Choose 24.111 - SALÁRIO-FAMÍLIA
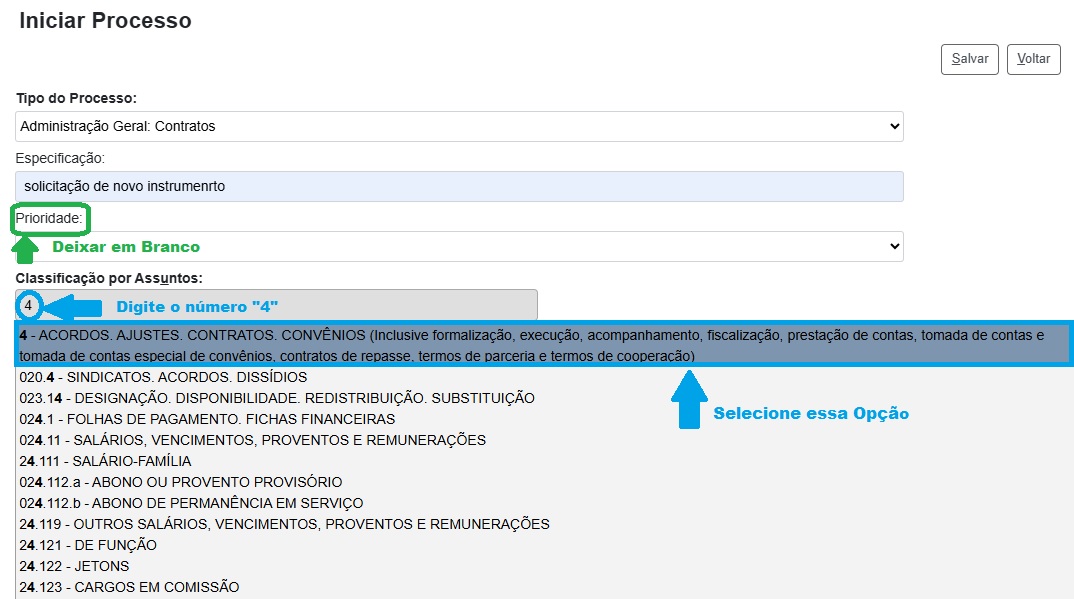The image size is (1074, 599). tap(105, 461)
